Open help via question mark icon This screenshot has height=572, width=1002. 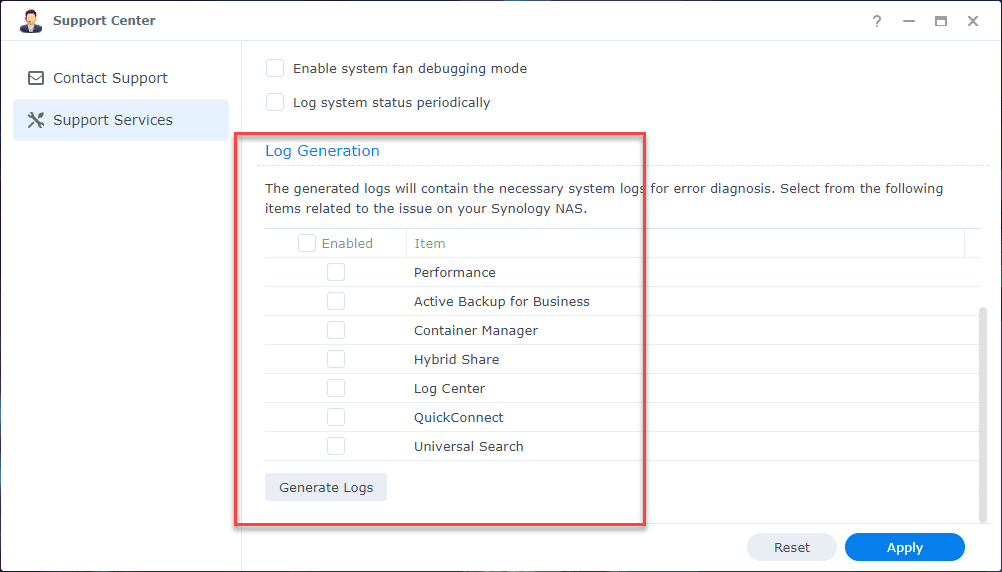coord(877,21)
